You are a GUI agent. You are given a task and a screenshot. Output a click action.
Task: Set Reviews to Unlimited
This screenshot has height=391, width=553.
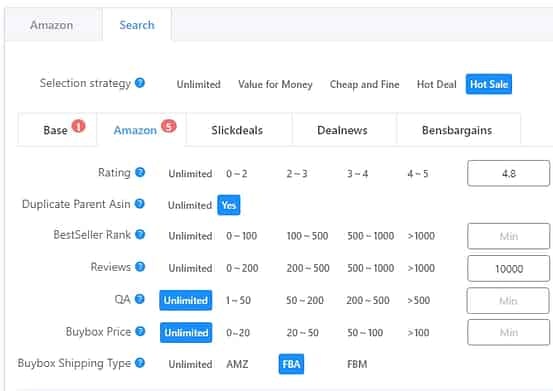click(190, 268)
